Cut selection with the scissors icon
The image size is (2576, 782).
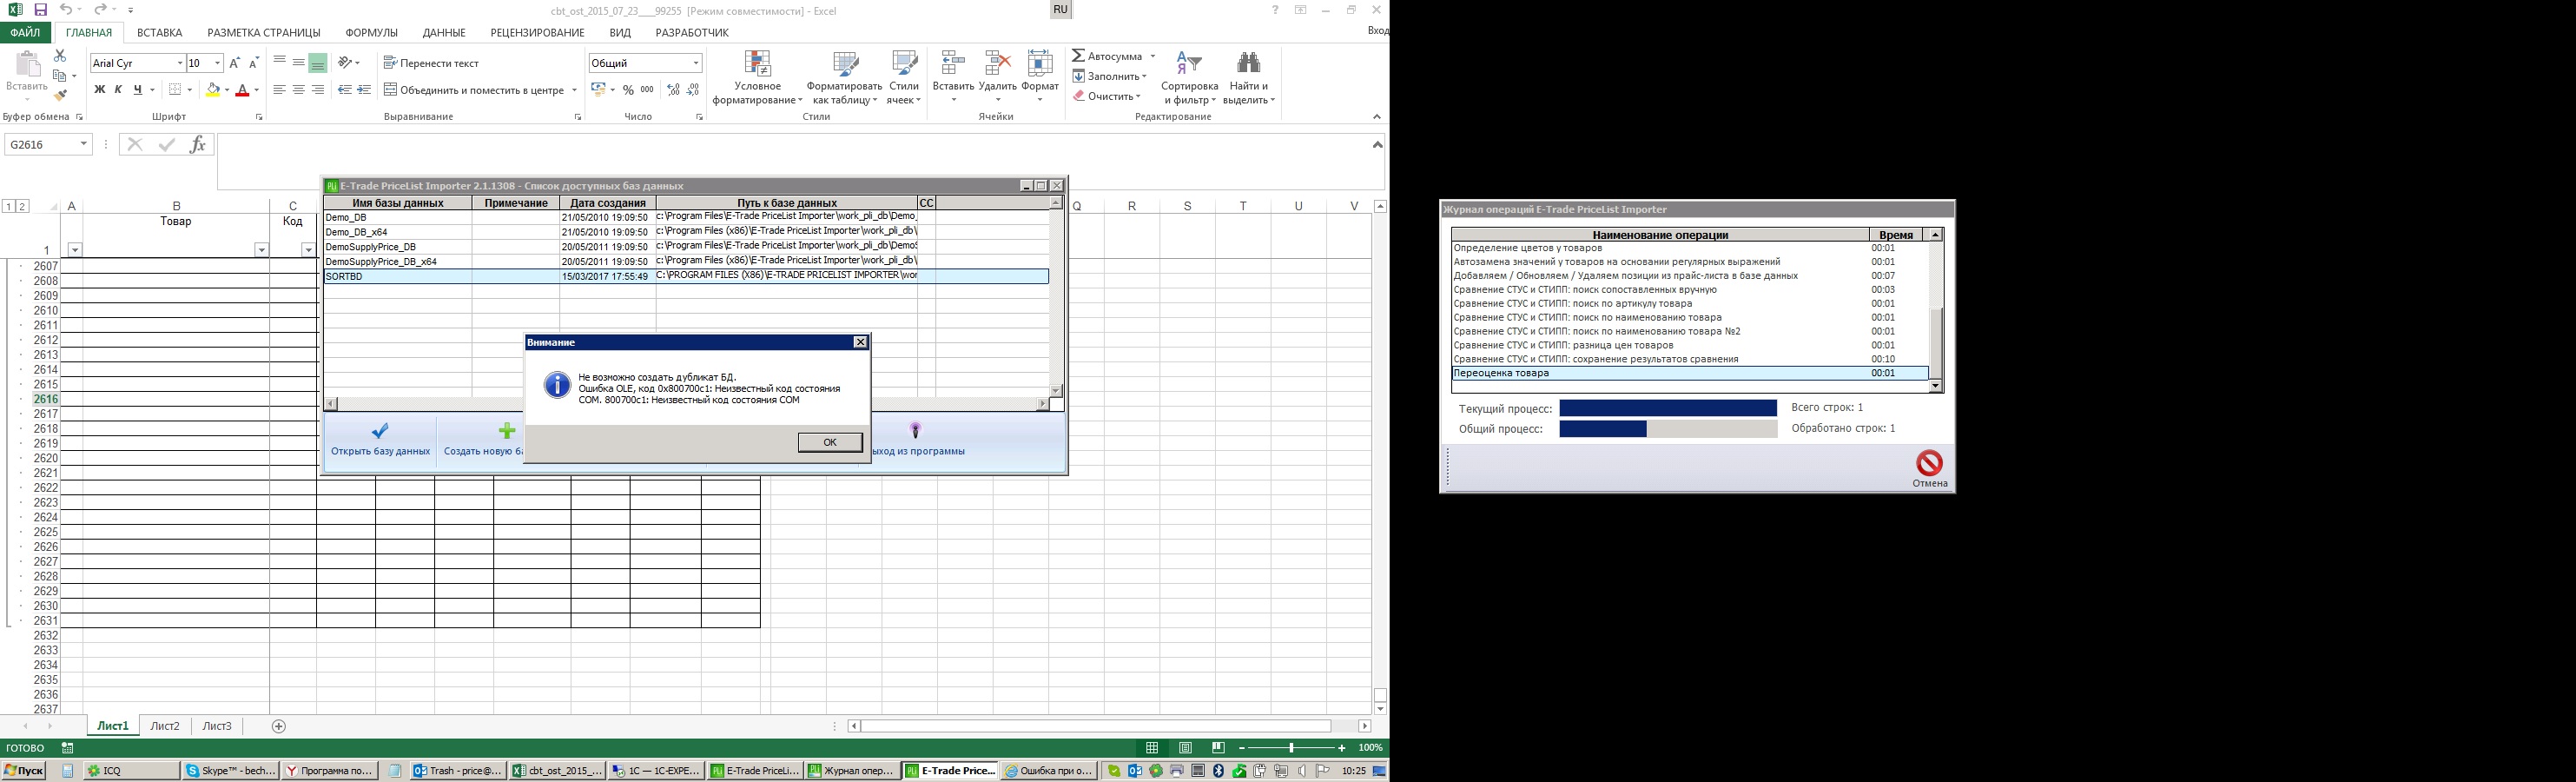pyautogui.click(x=60, y=56)
